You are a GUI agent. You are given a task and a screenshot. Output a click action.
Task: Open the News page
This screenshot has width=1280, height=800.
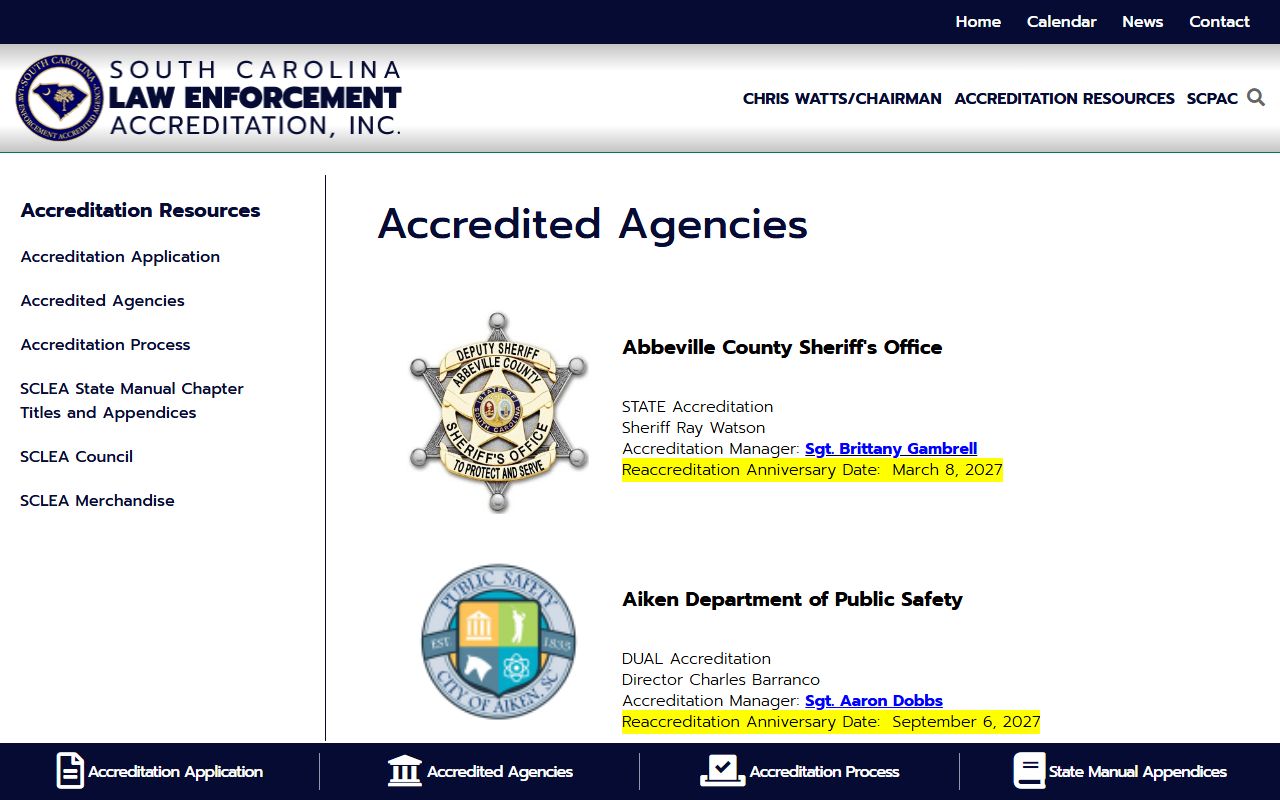click(x=1142, y=21)
